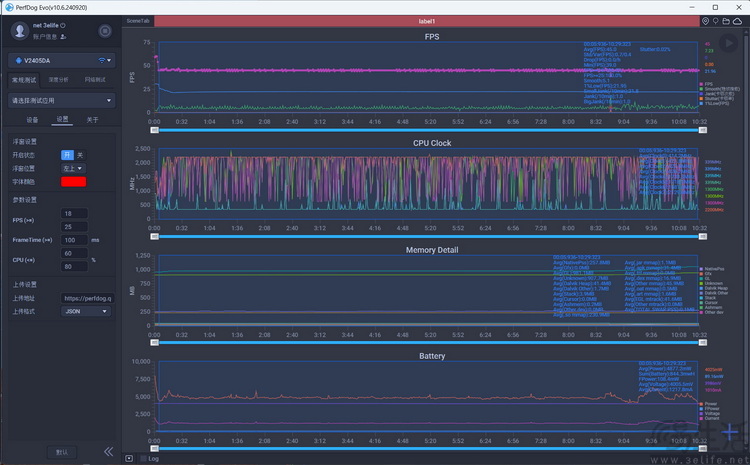Switch to 网络测试 tab

95,80
